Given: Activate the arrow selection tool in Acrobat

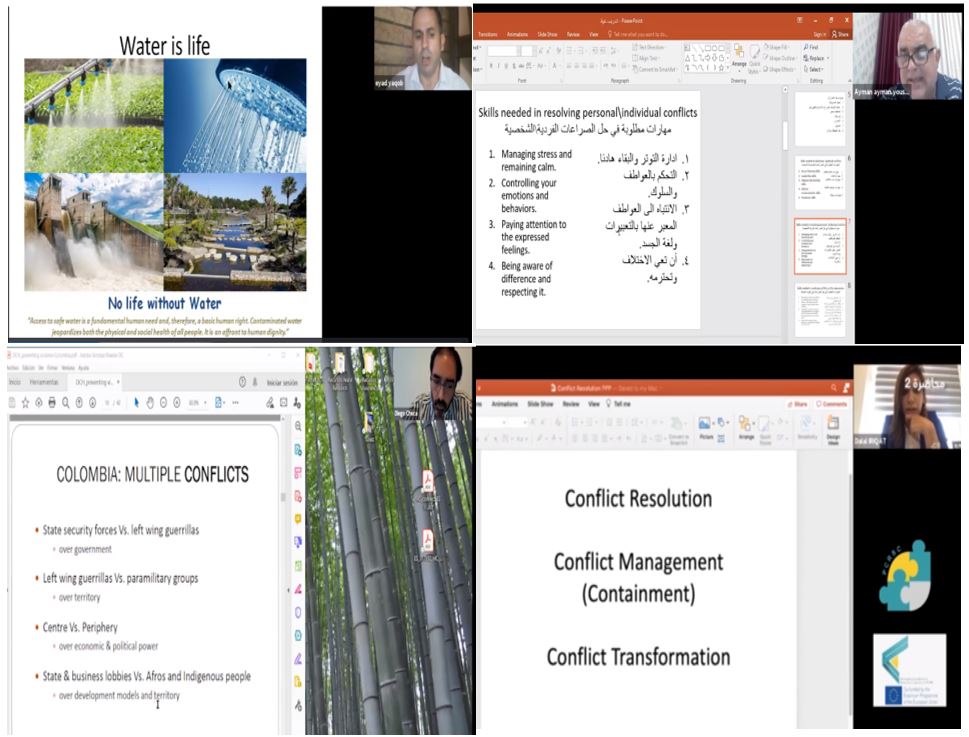Looking at the screenshot, I should 136,403.
